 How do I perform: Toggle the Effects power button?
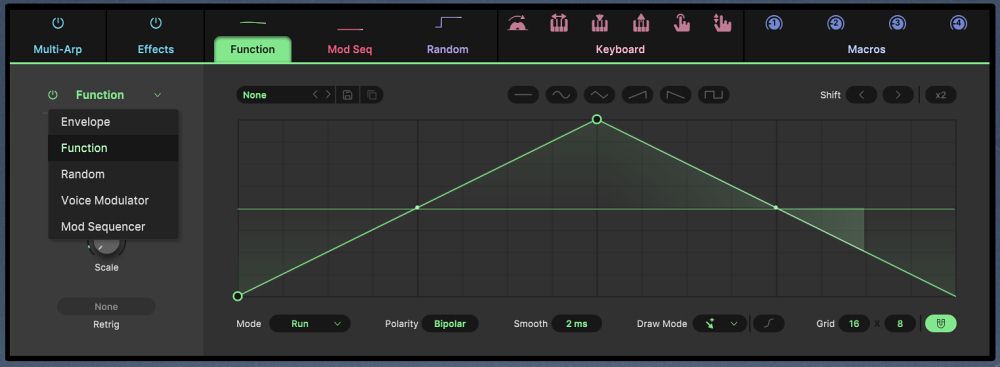point(156,24)
